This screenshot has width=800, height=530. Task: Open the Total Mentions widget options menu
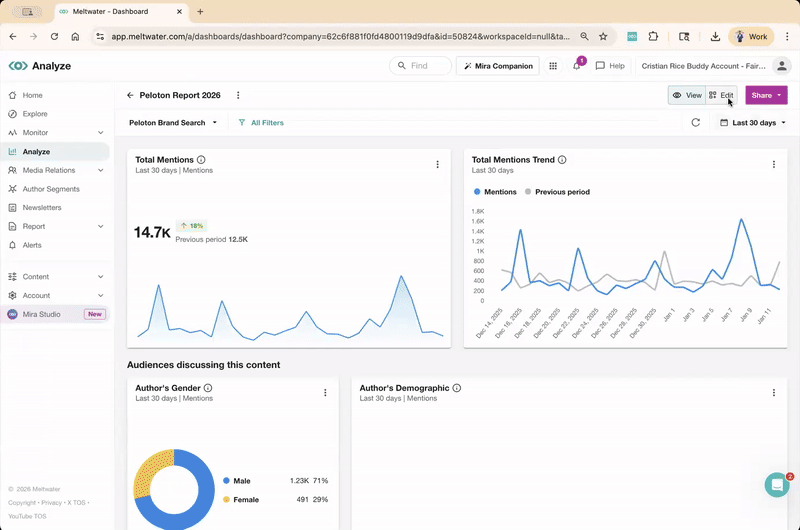pyautogui.click(x=437, y=164)
